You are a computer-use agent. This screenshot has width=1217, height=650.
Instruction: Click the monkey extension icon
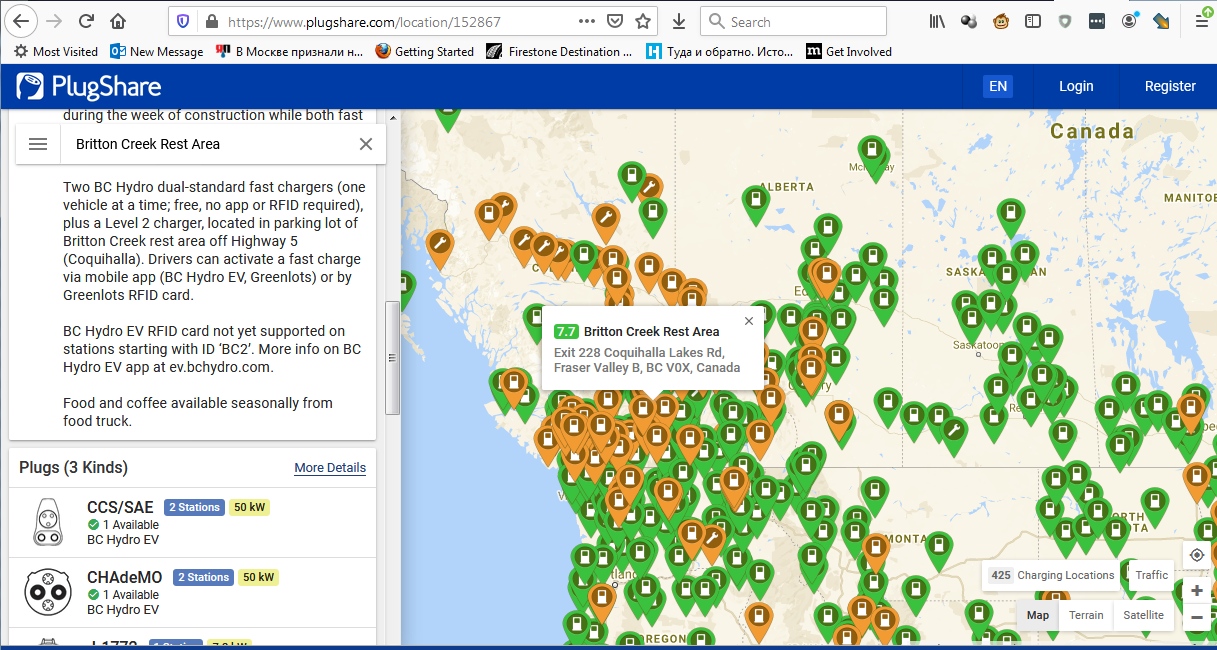point(1001,21)
